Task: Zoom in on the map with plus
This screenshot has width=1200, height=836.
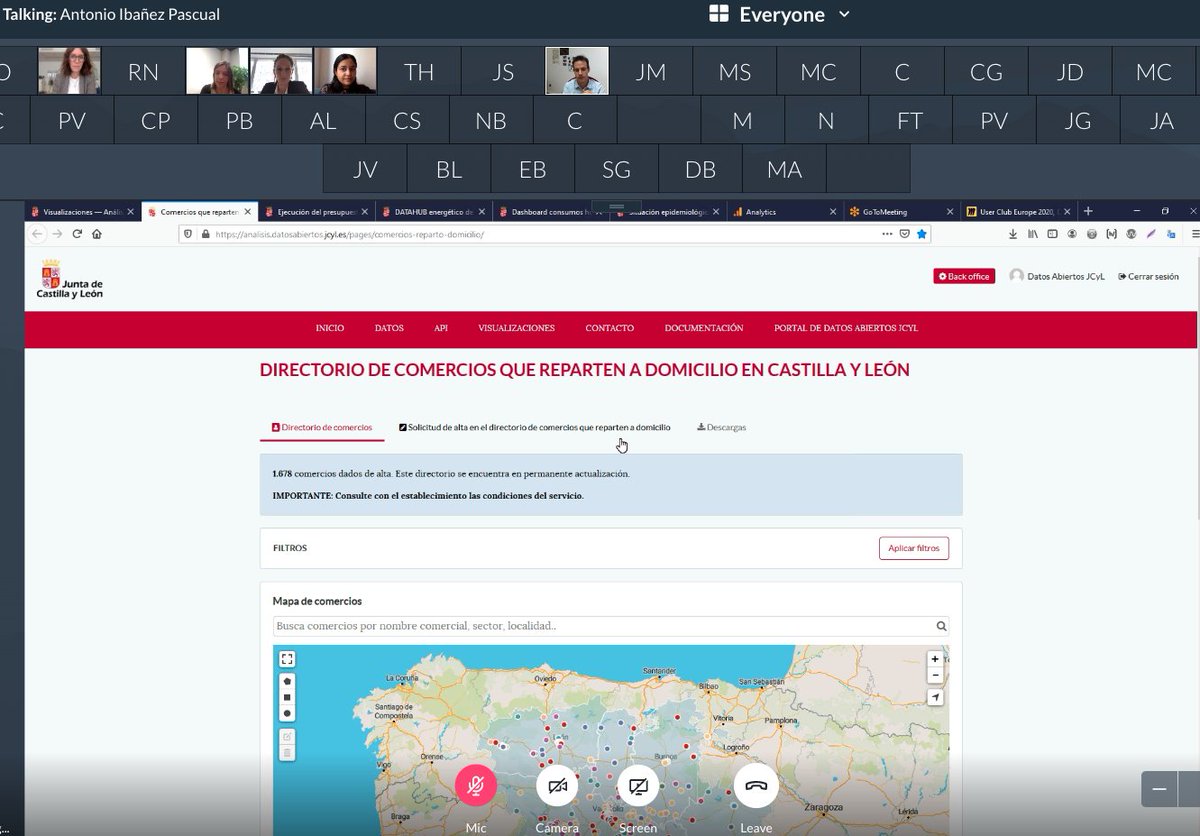Action: tap(935, 659)
